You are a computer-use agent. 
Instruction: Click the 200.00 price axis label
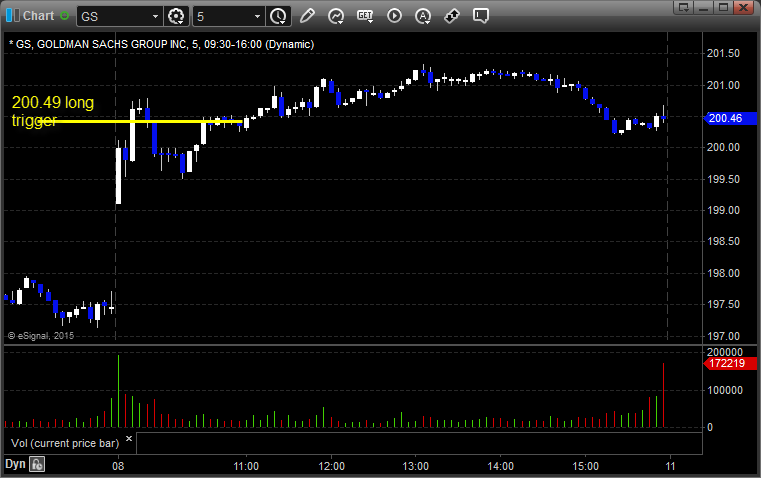(723, 148)
